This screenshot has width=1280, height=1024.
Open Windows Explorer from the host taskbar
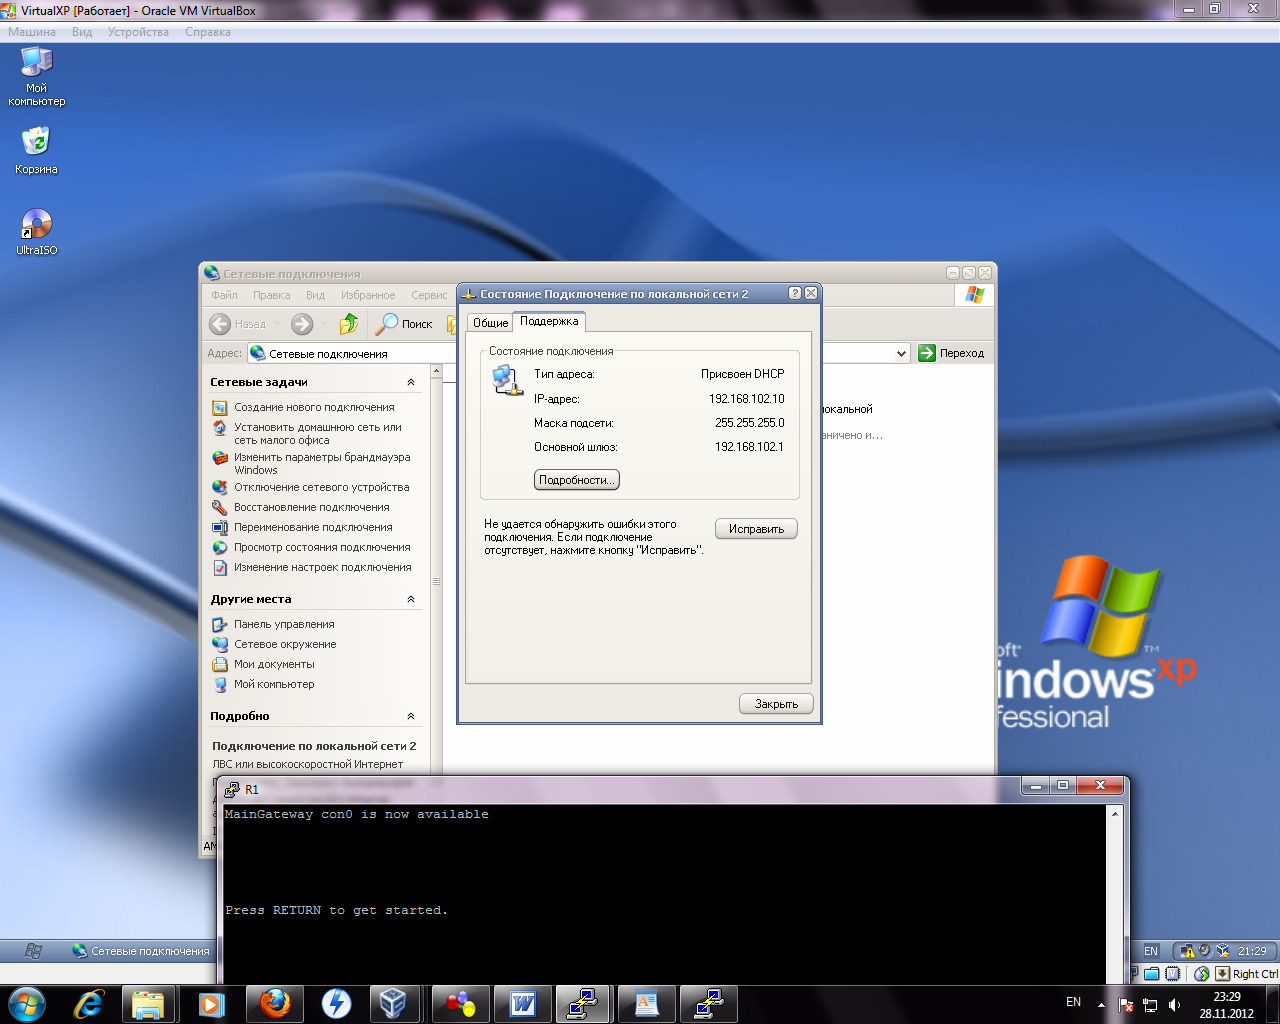click(148, 1003)
